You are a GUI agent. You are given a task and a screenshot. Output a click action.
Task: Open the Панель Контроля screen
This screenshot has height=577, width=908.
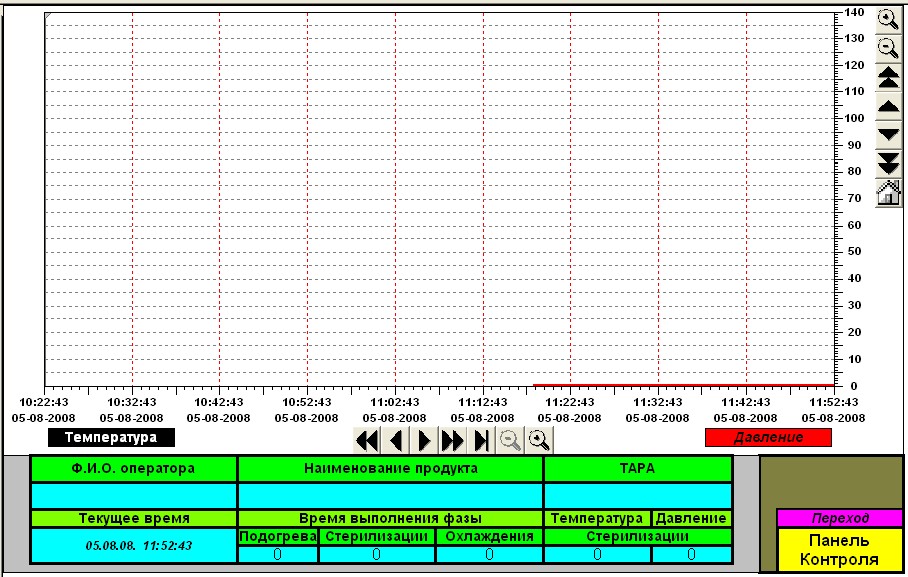(839, 549)
